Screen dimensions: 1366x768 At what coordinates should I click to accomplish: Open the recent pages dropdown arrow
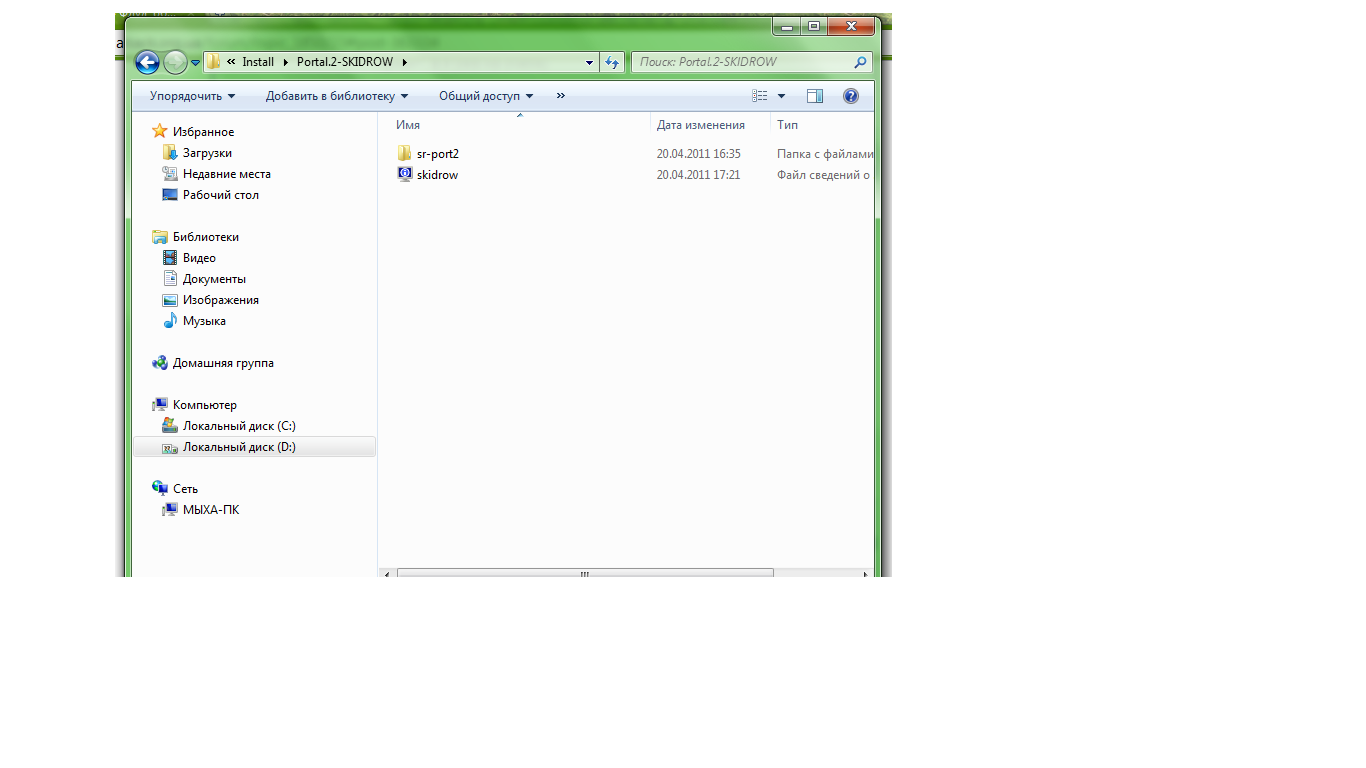point(195,63)
